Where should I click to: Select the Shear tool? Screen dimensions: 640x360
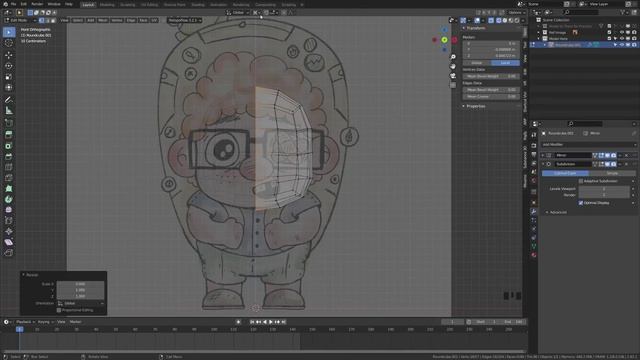pyautogui.click(x=9, y=242)
